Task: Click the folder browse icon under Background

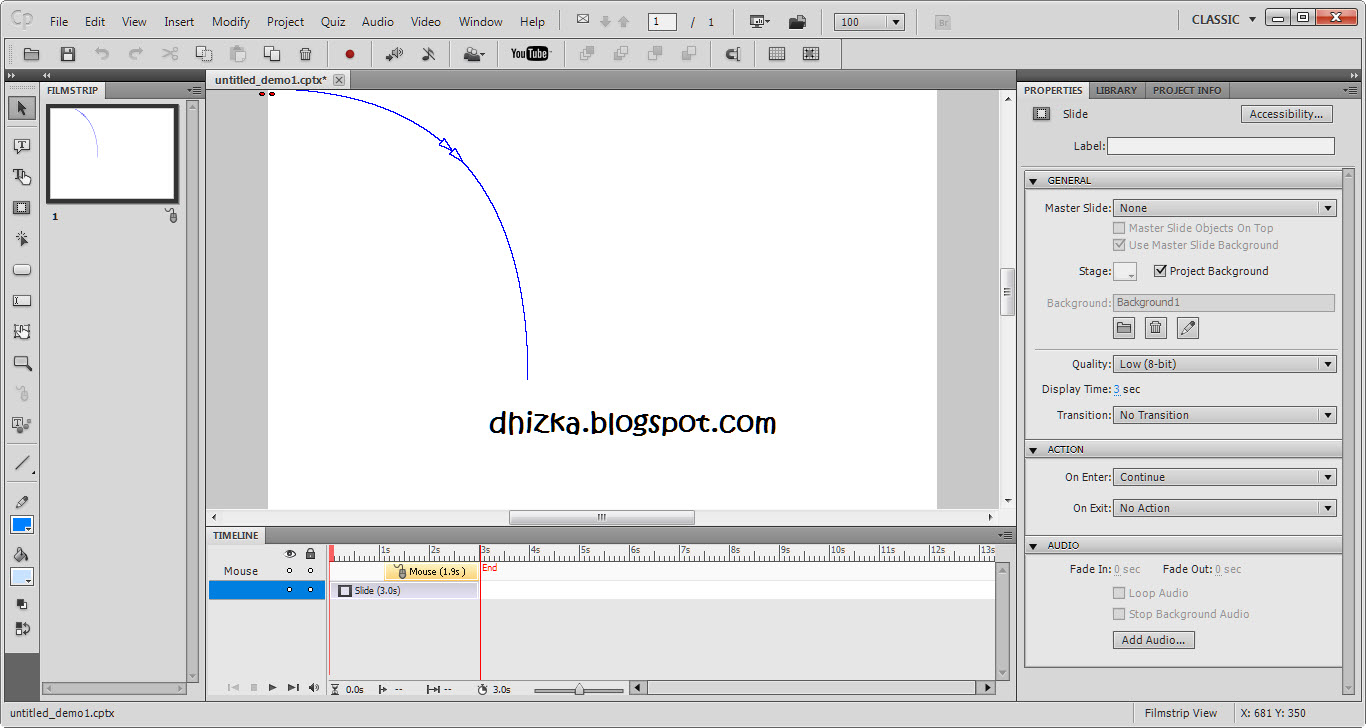Action: click(x=1125, y=327)
